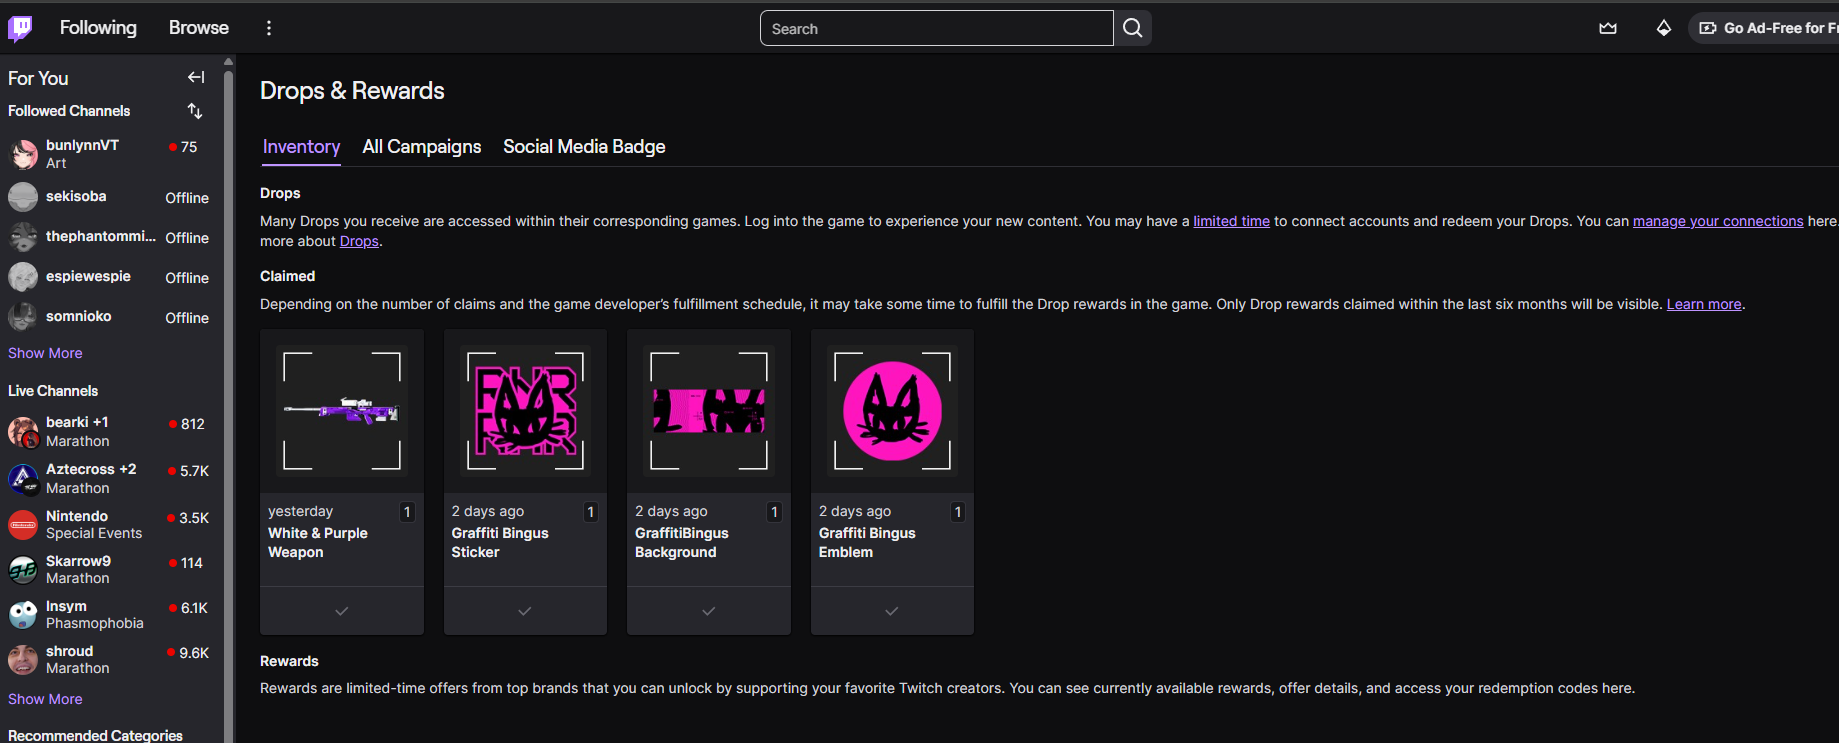Screen dimensions: 1839x743
Task: Click into the Search input field
Action: point(936,28)
